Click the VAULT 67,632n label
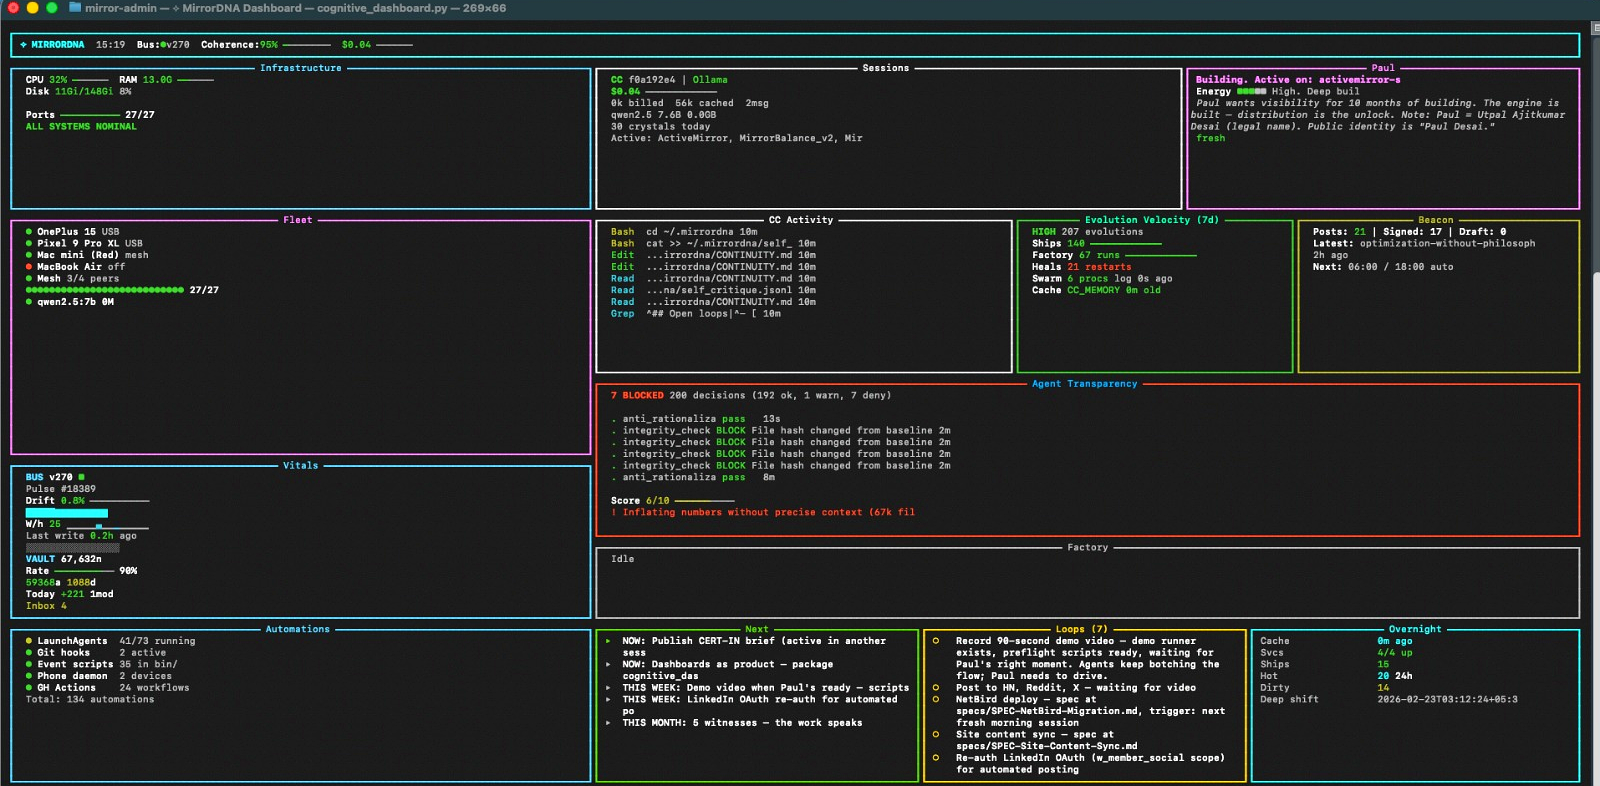Screen dimensions: 1600x786 pyautogui.click(x=64, y=559)
